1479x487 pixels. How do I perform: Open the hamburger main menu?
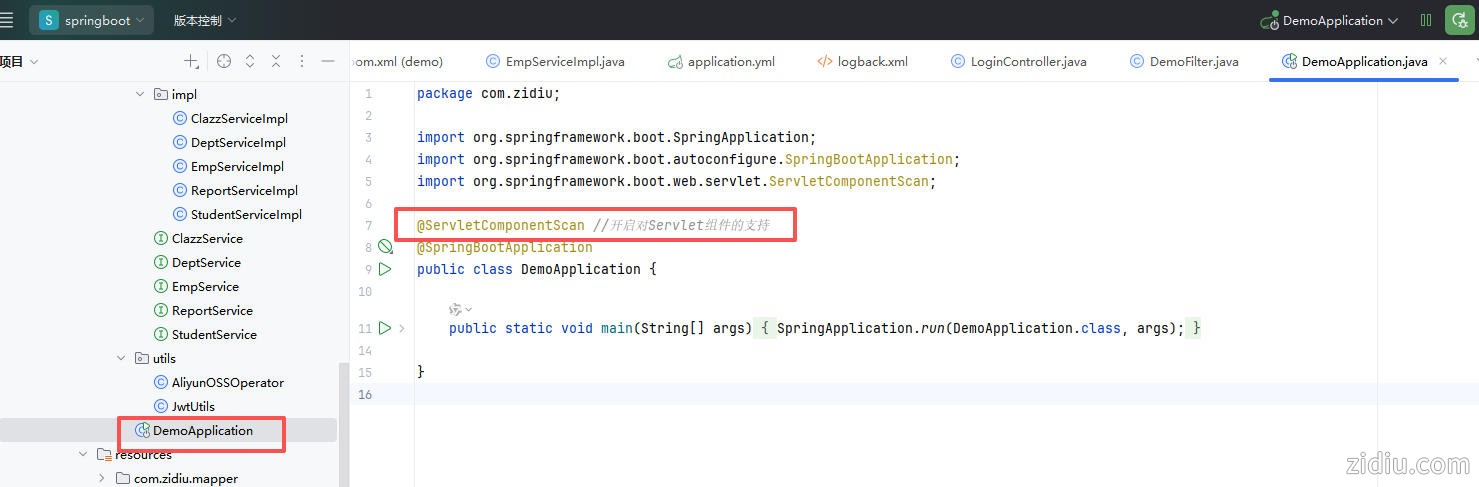[x=8, y=20]
